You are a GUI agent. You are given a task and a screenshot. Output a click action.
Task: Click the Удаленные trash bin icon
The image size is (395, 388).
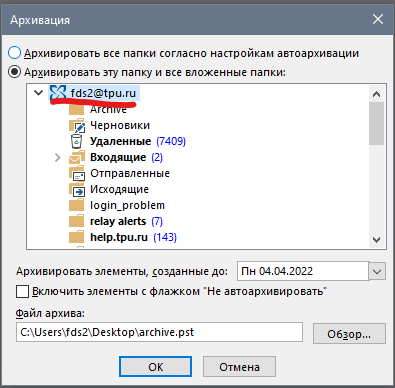(x=77, y=141)
